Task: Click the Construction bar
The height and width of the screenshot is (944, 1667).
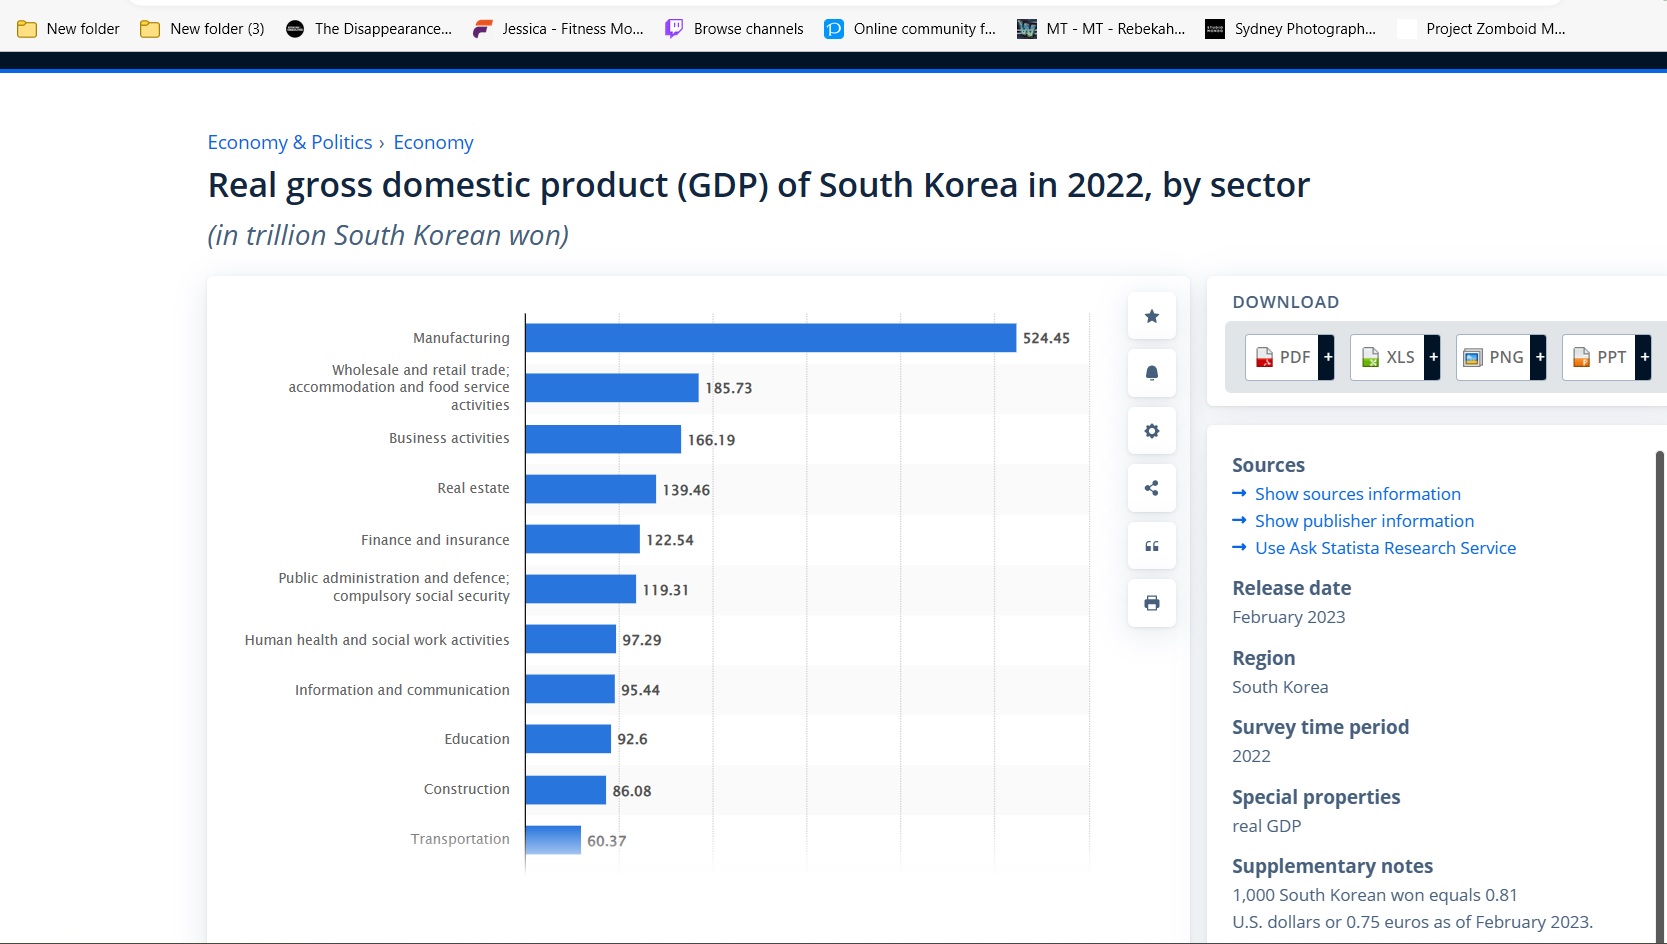Action: pyautogui.click(x=565, y=790)
